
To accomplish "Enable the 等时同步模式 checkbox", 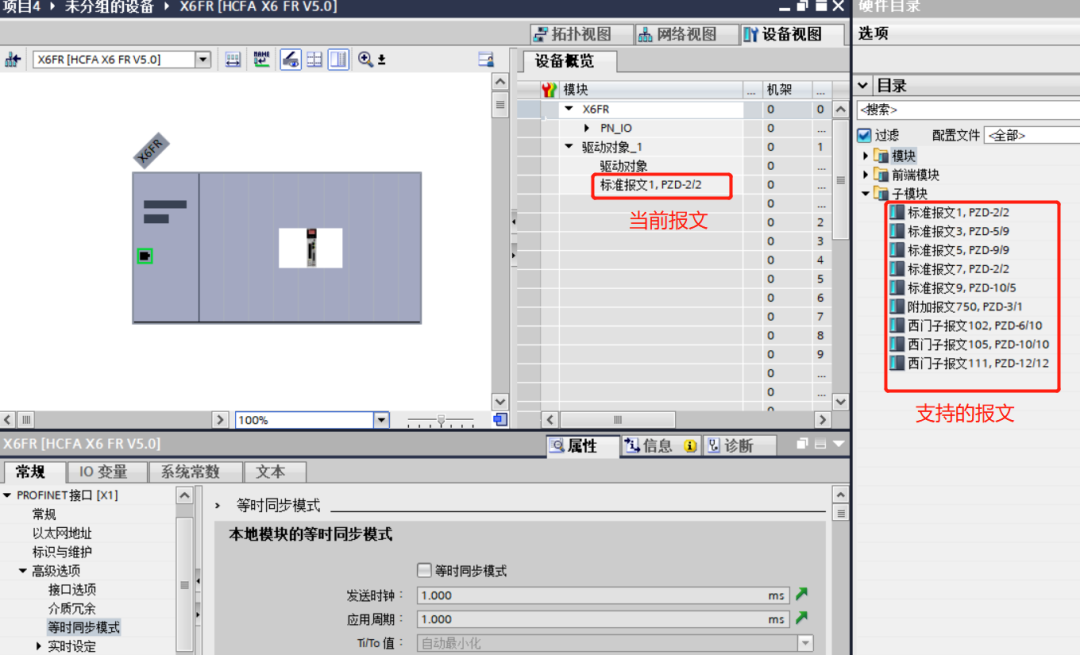I will point(424,571).
